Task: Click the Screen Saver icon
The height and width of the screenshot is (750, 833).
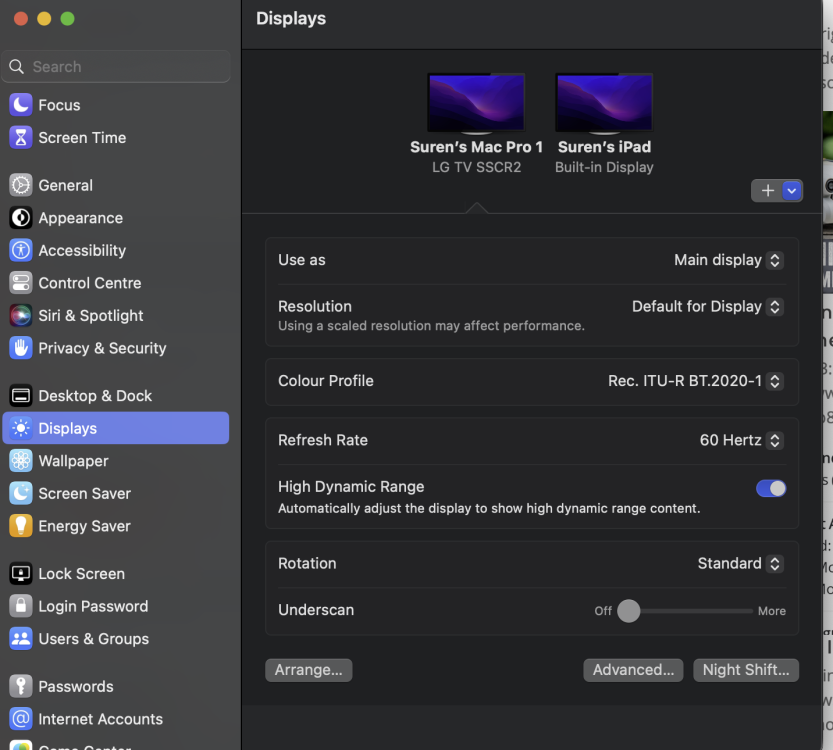Action: (x=21, y=493)
